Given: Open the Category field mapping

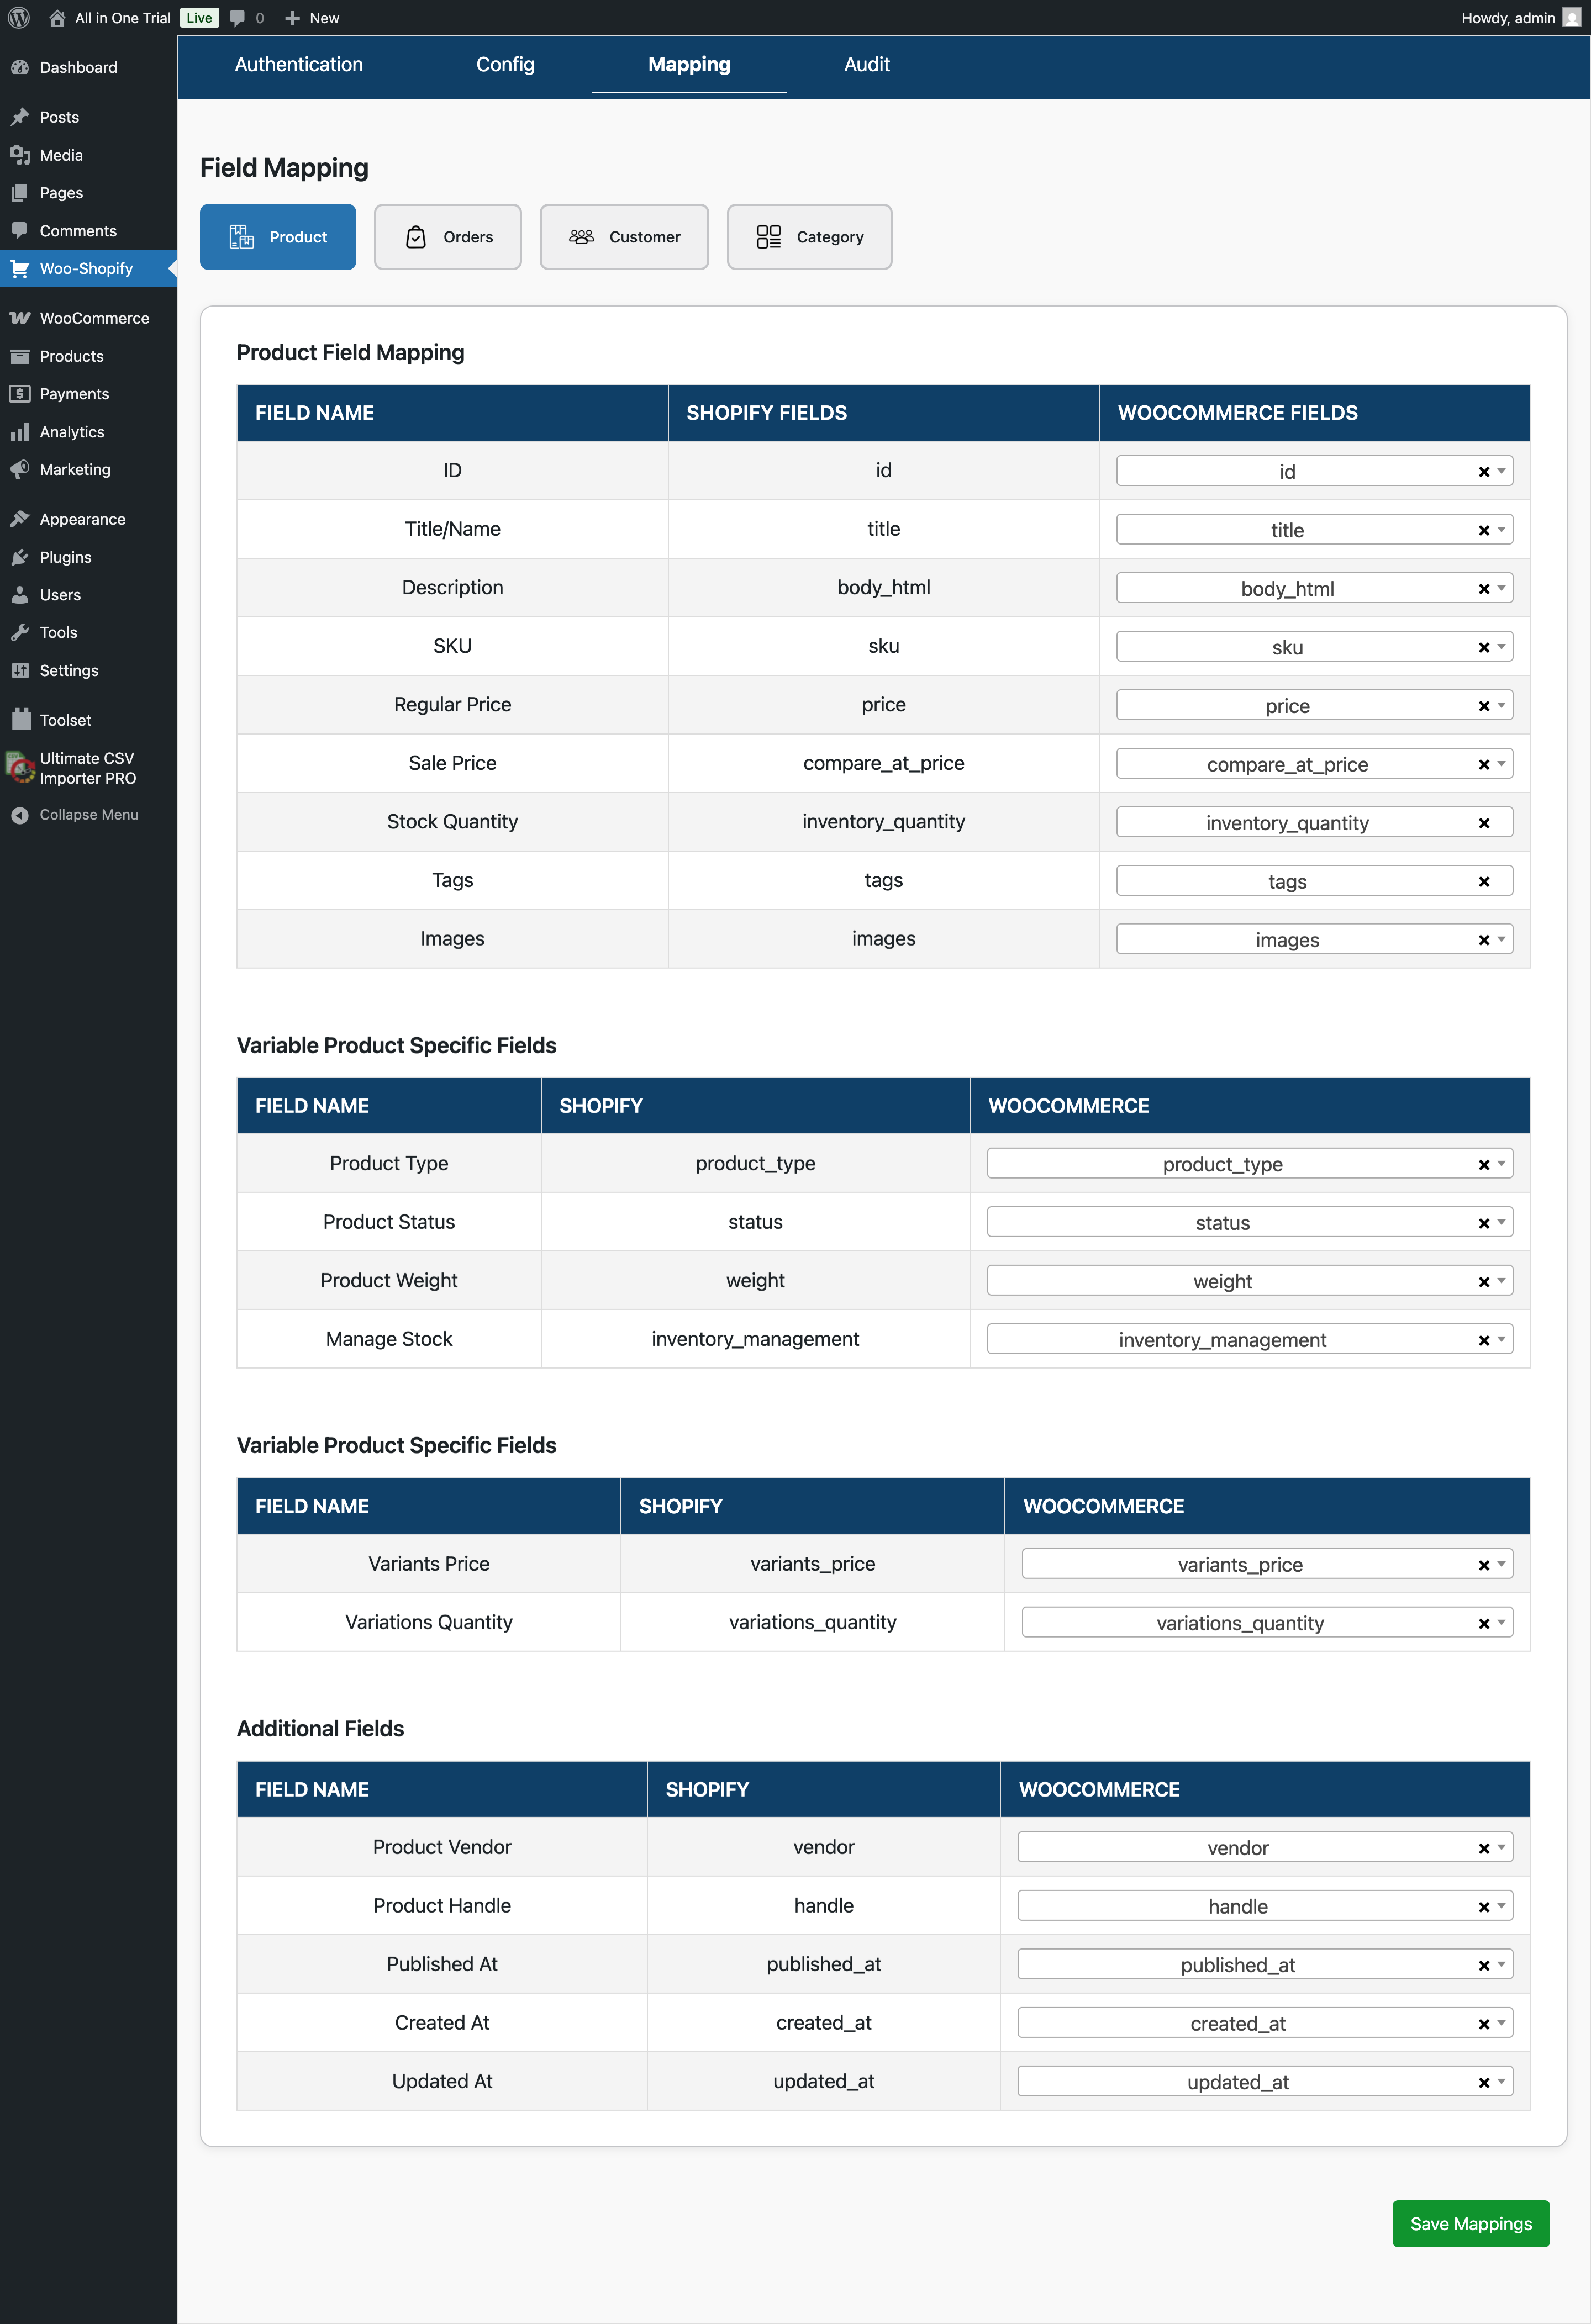Looking at the screenshot, I should [x=809, y=237].
